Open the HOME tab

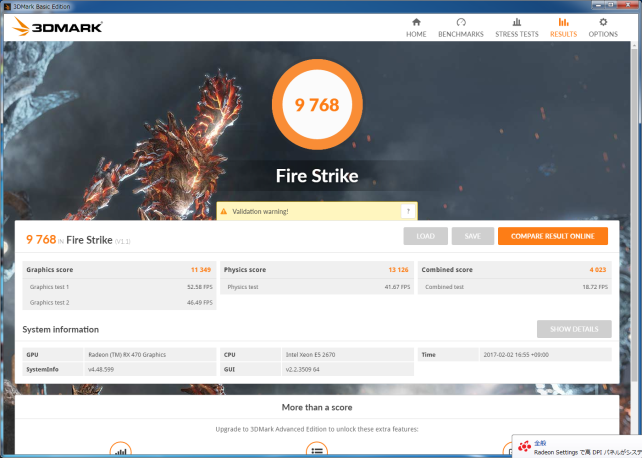[x=416, y=28]
